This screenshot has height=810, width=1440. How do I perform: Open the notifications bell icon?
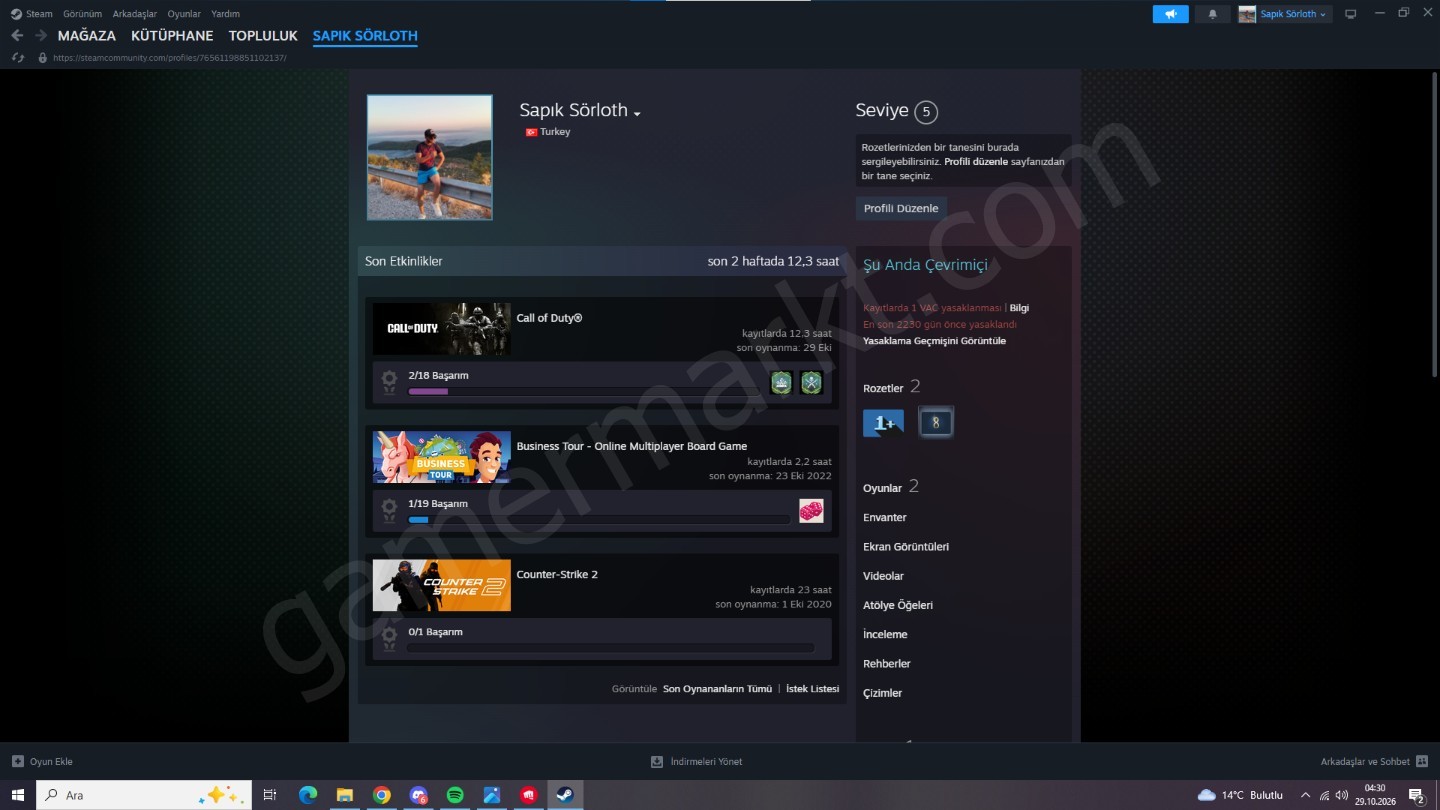tap(1213, 14)
